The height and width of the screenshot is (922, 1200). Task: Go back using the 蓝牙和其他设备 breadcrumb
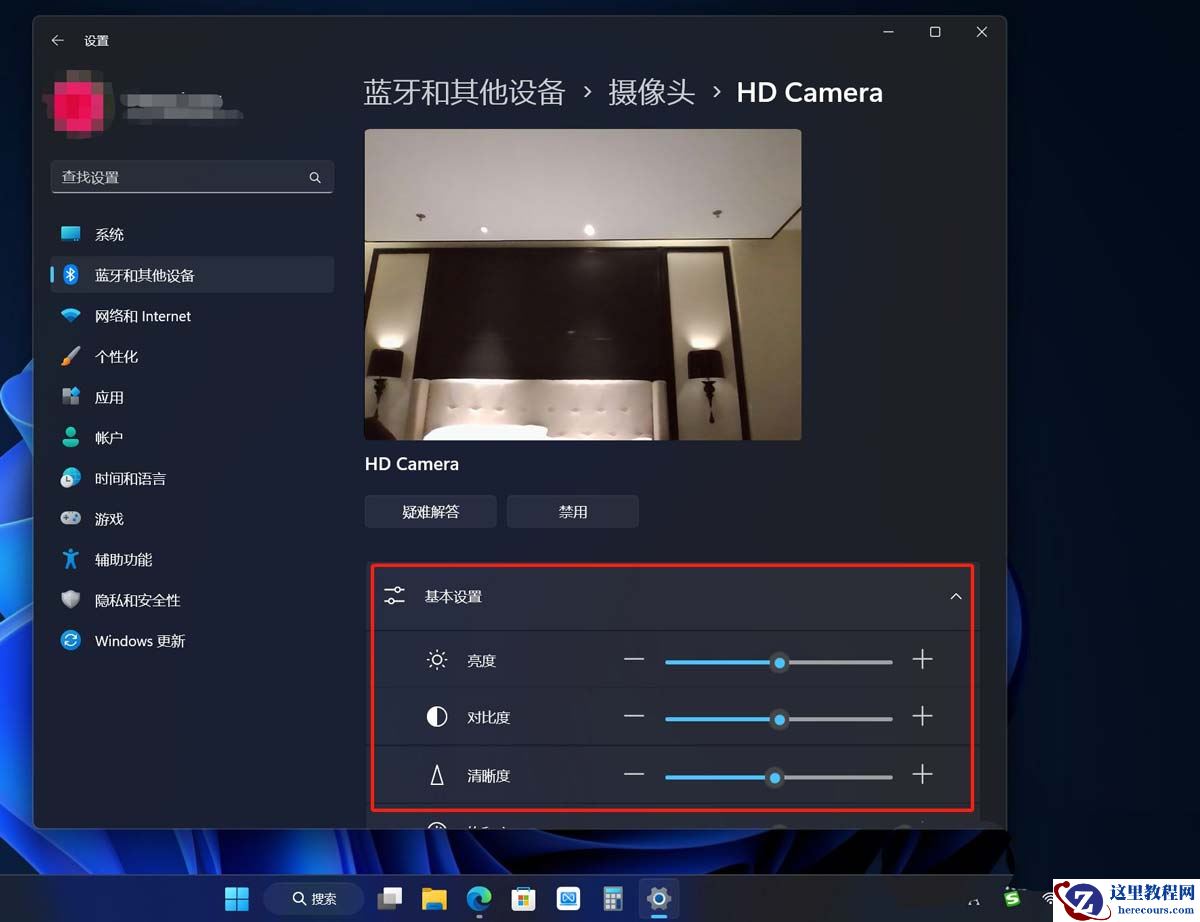(x=464, y=92)
